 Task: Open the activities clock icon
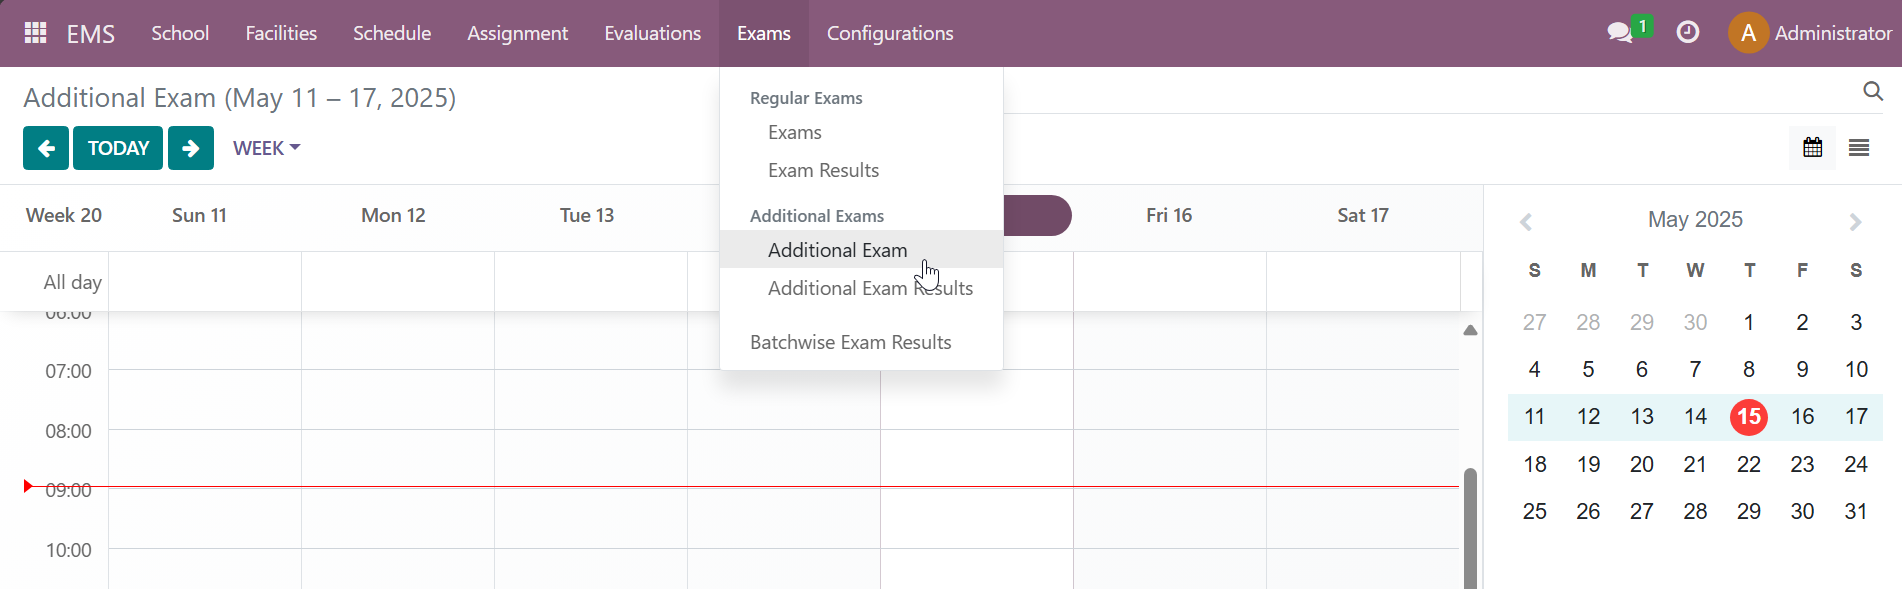pos(1687,33)
